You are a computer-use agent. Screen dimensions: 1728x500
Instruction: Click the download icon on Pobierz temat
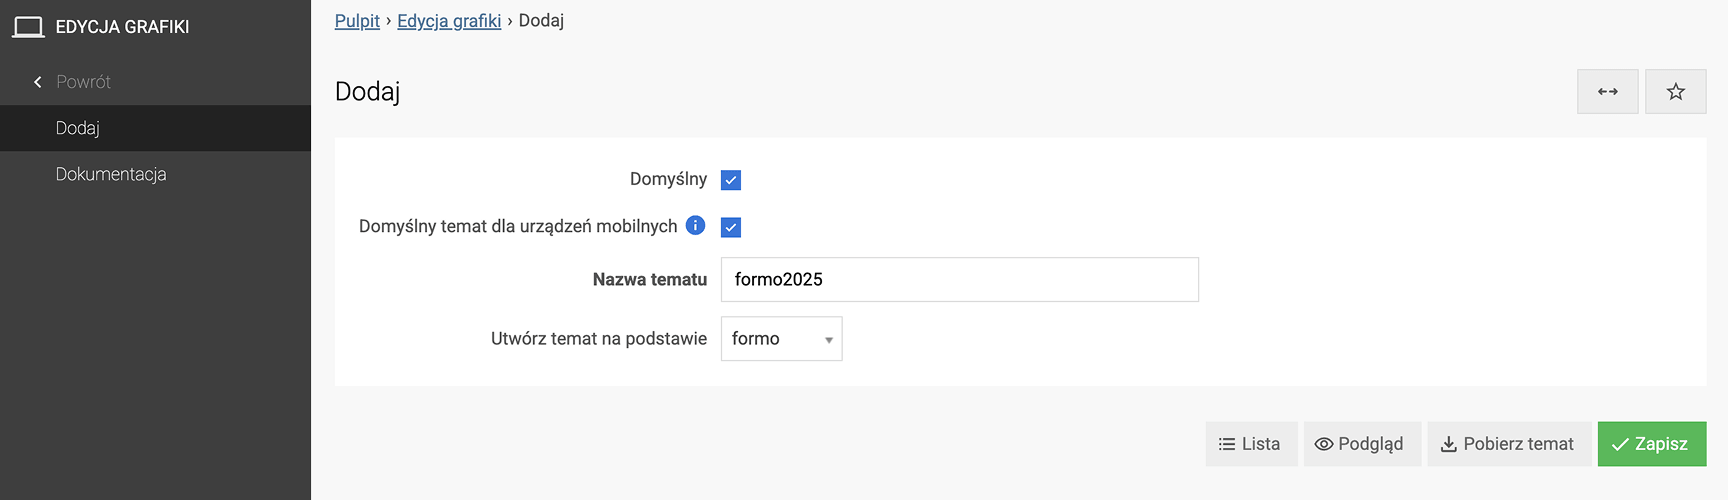pyautogui.click(x=1448, y=444)
